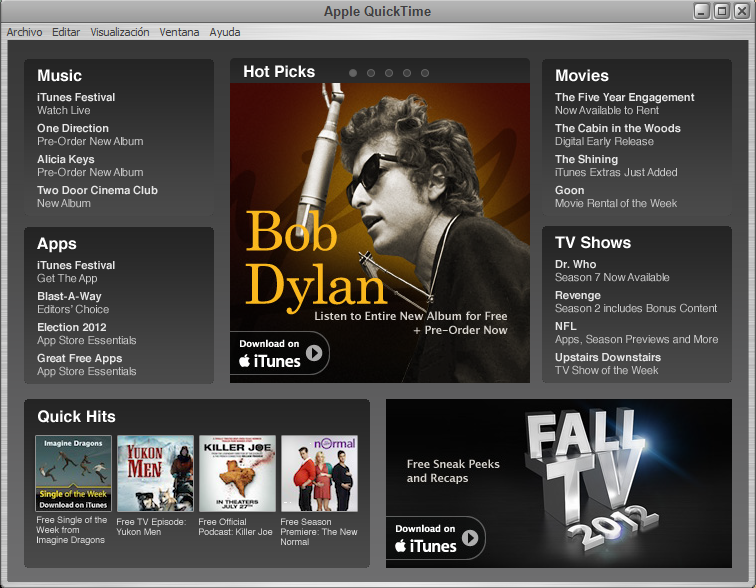Screen dimensions: 756x588
Task: Click Revenge TV show link
Action: [578, 295]
